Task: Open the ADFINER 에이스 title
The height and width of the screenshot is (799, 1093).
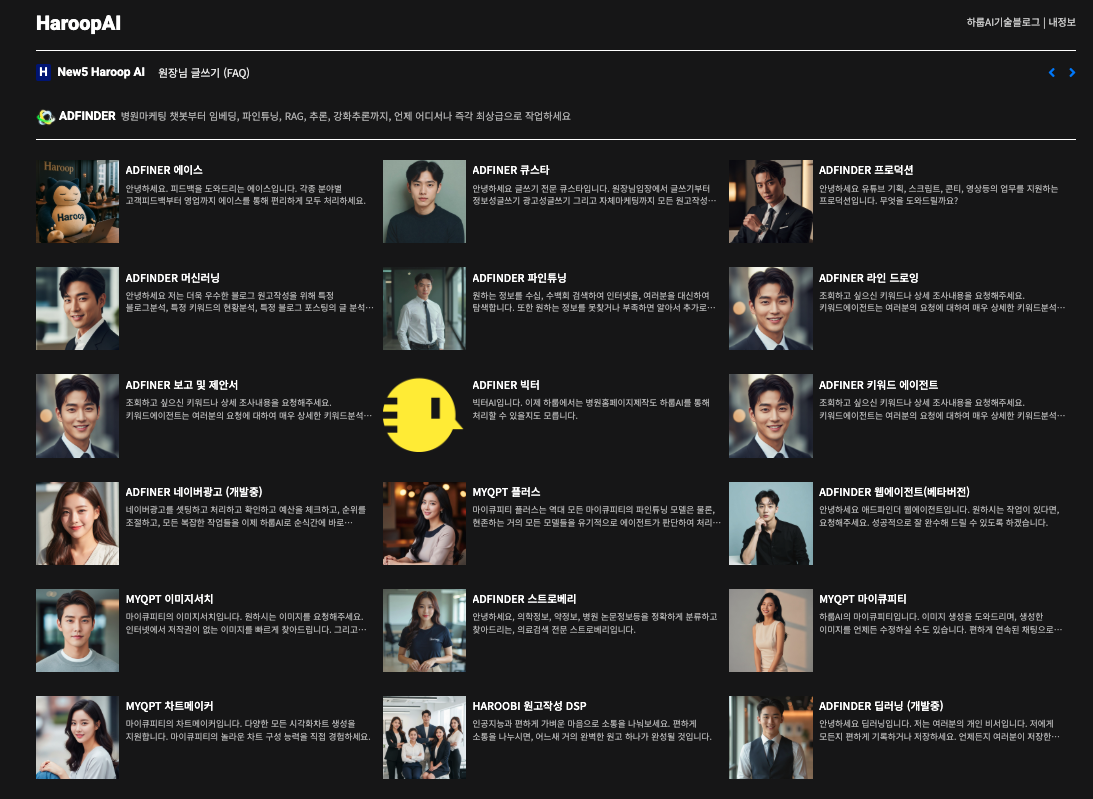Action: (164, 170)
